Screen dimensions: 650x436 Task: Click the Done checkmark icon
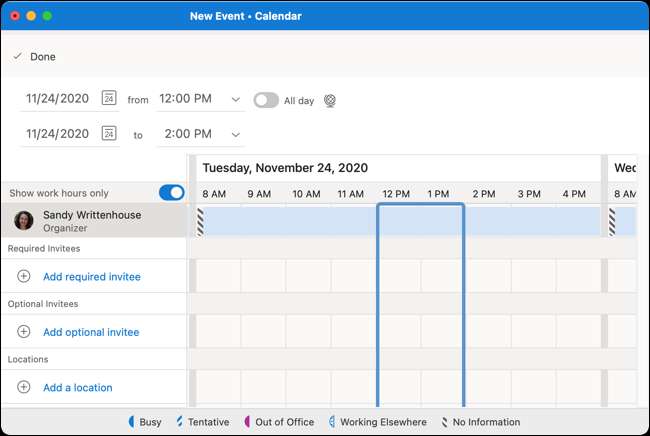[x=17, y=57]
